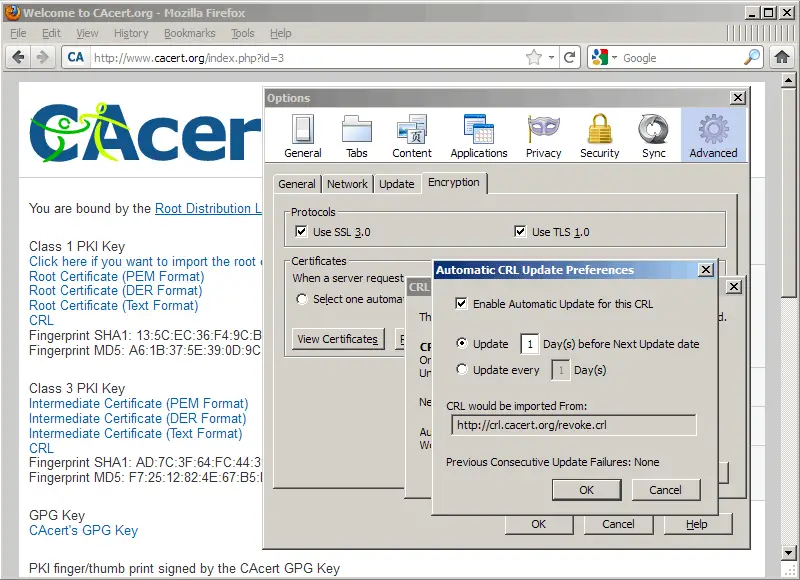Click the Root Distribution License link

click(x=208, y=209)
